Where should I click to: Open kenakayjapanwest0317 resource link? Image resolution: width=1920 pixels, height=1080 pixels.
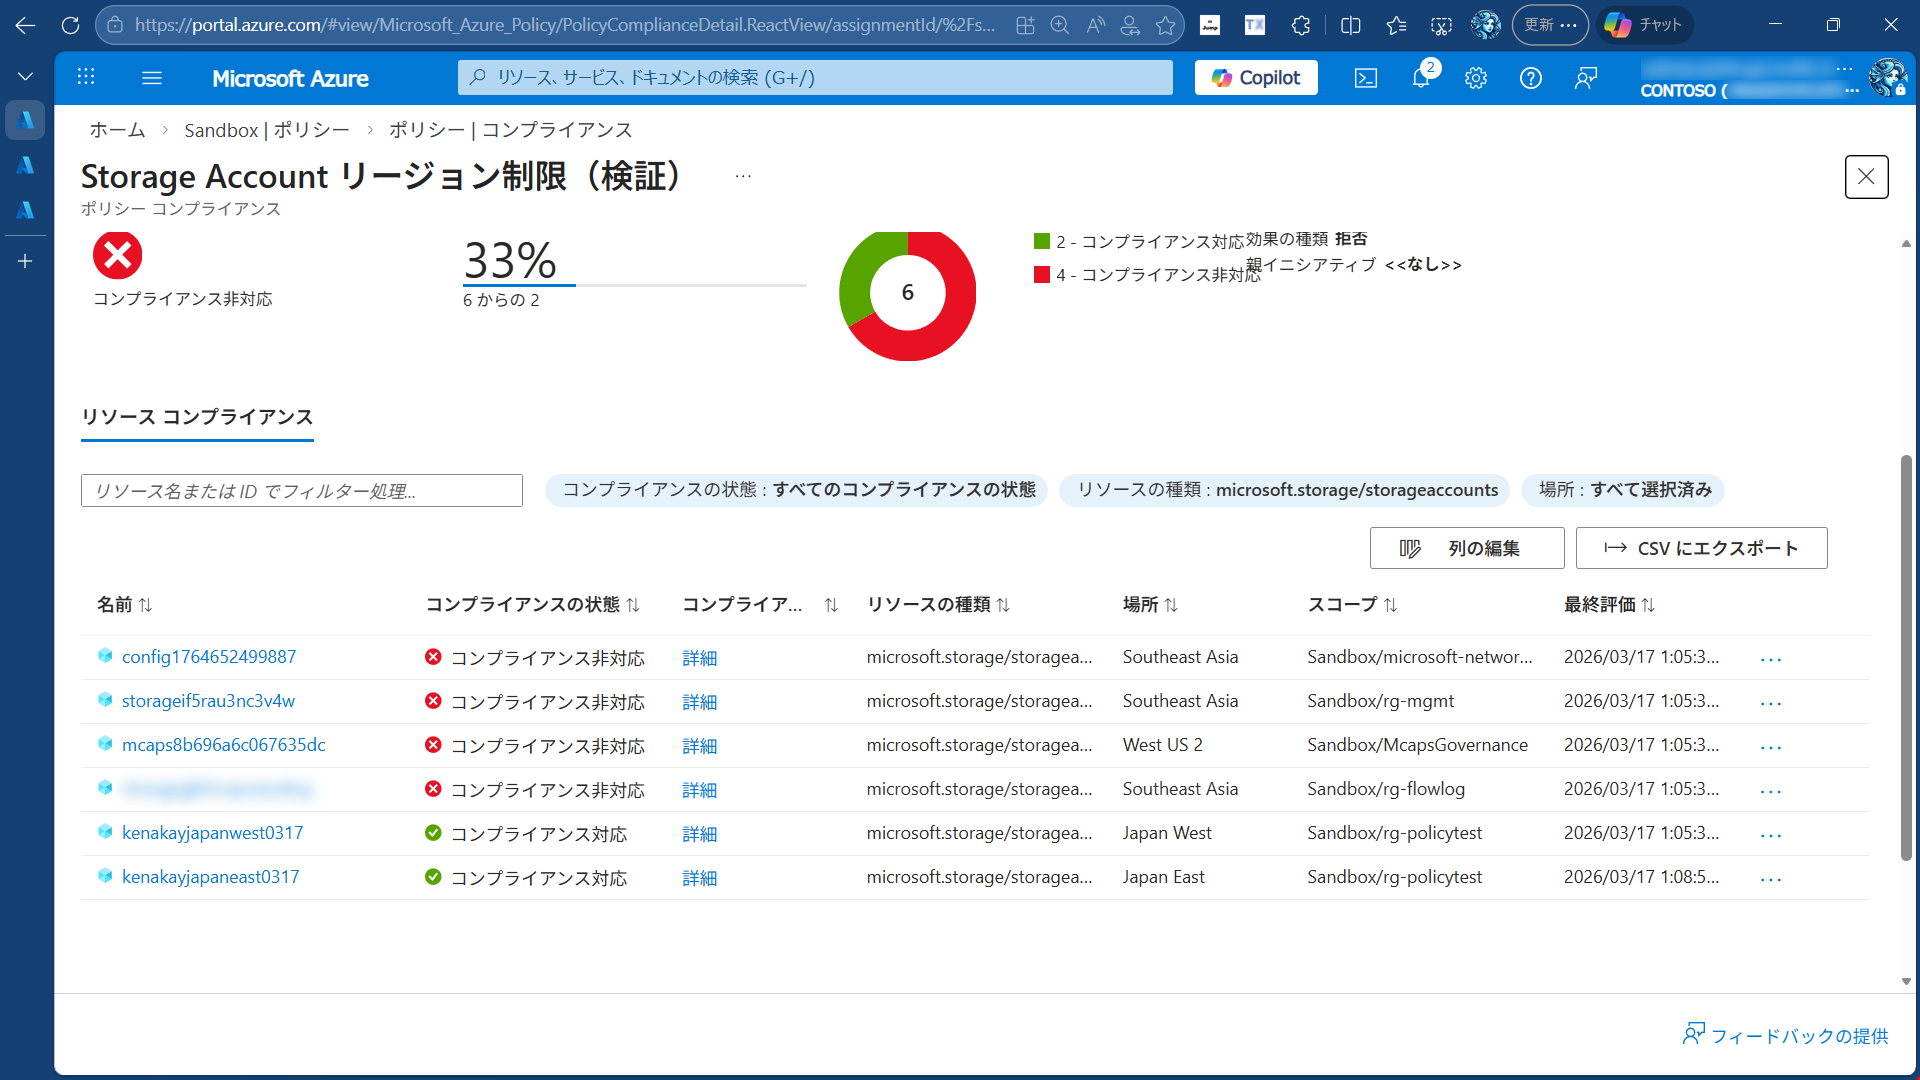point(212,833)
